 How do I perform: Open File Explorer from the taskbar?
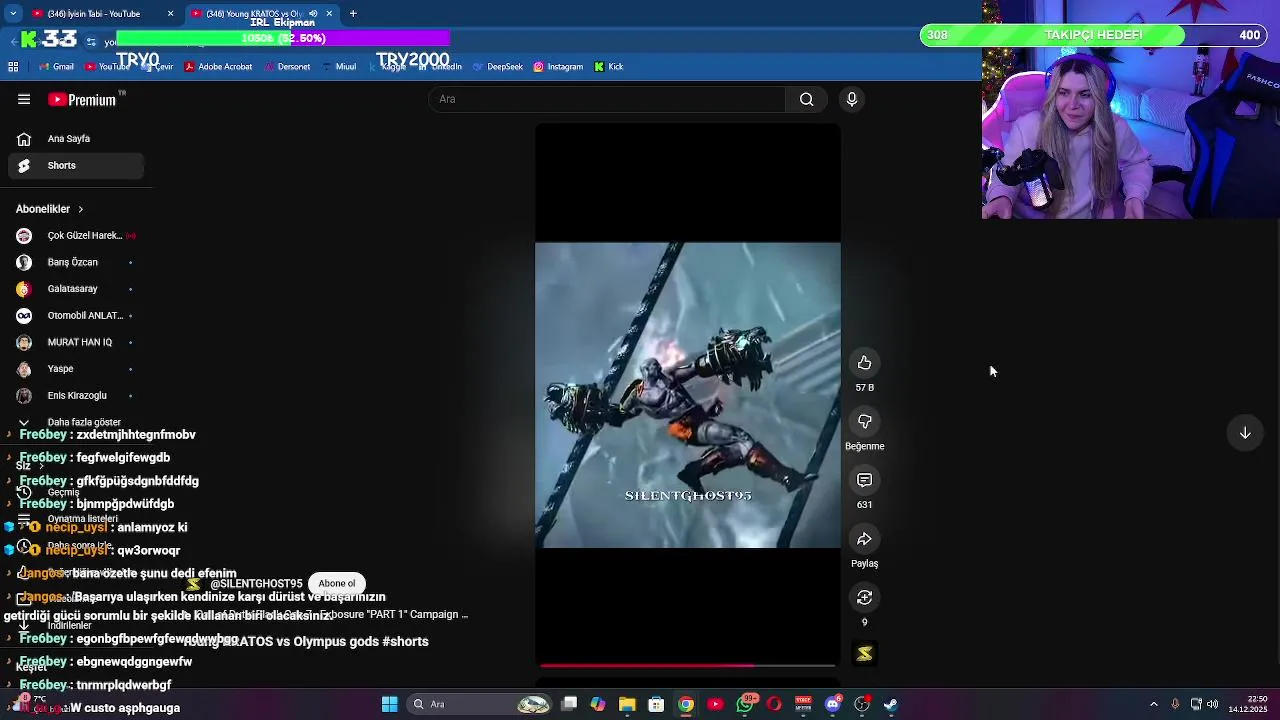(627, 704)
